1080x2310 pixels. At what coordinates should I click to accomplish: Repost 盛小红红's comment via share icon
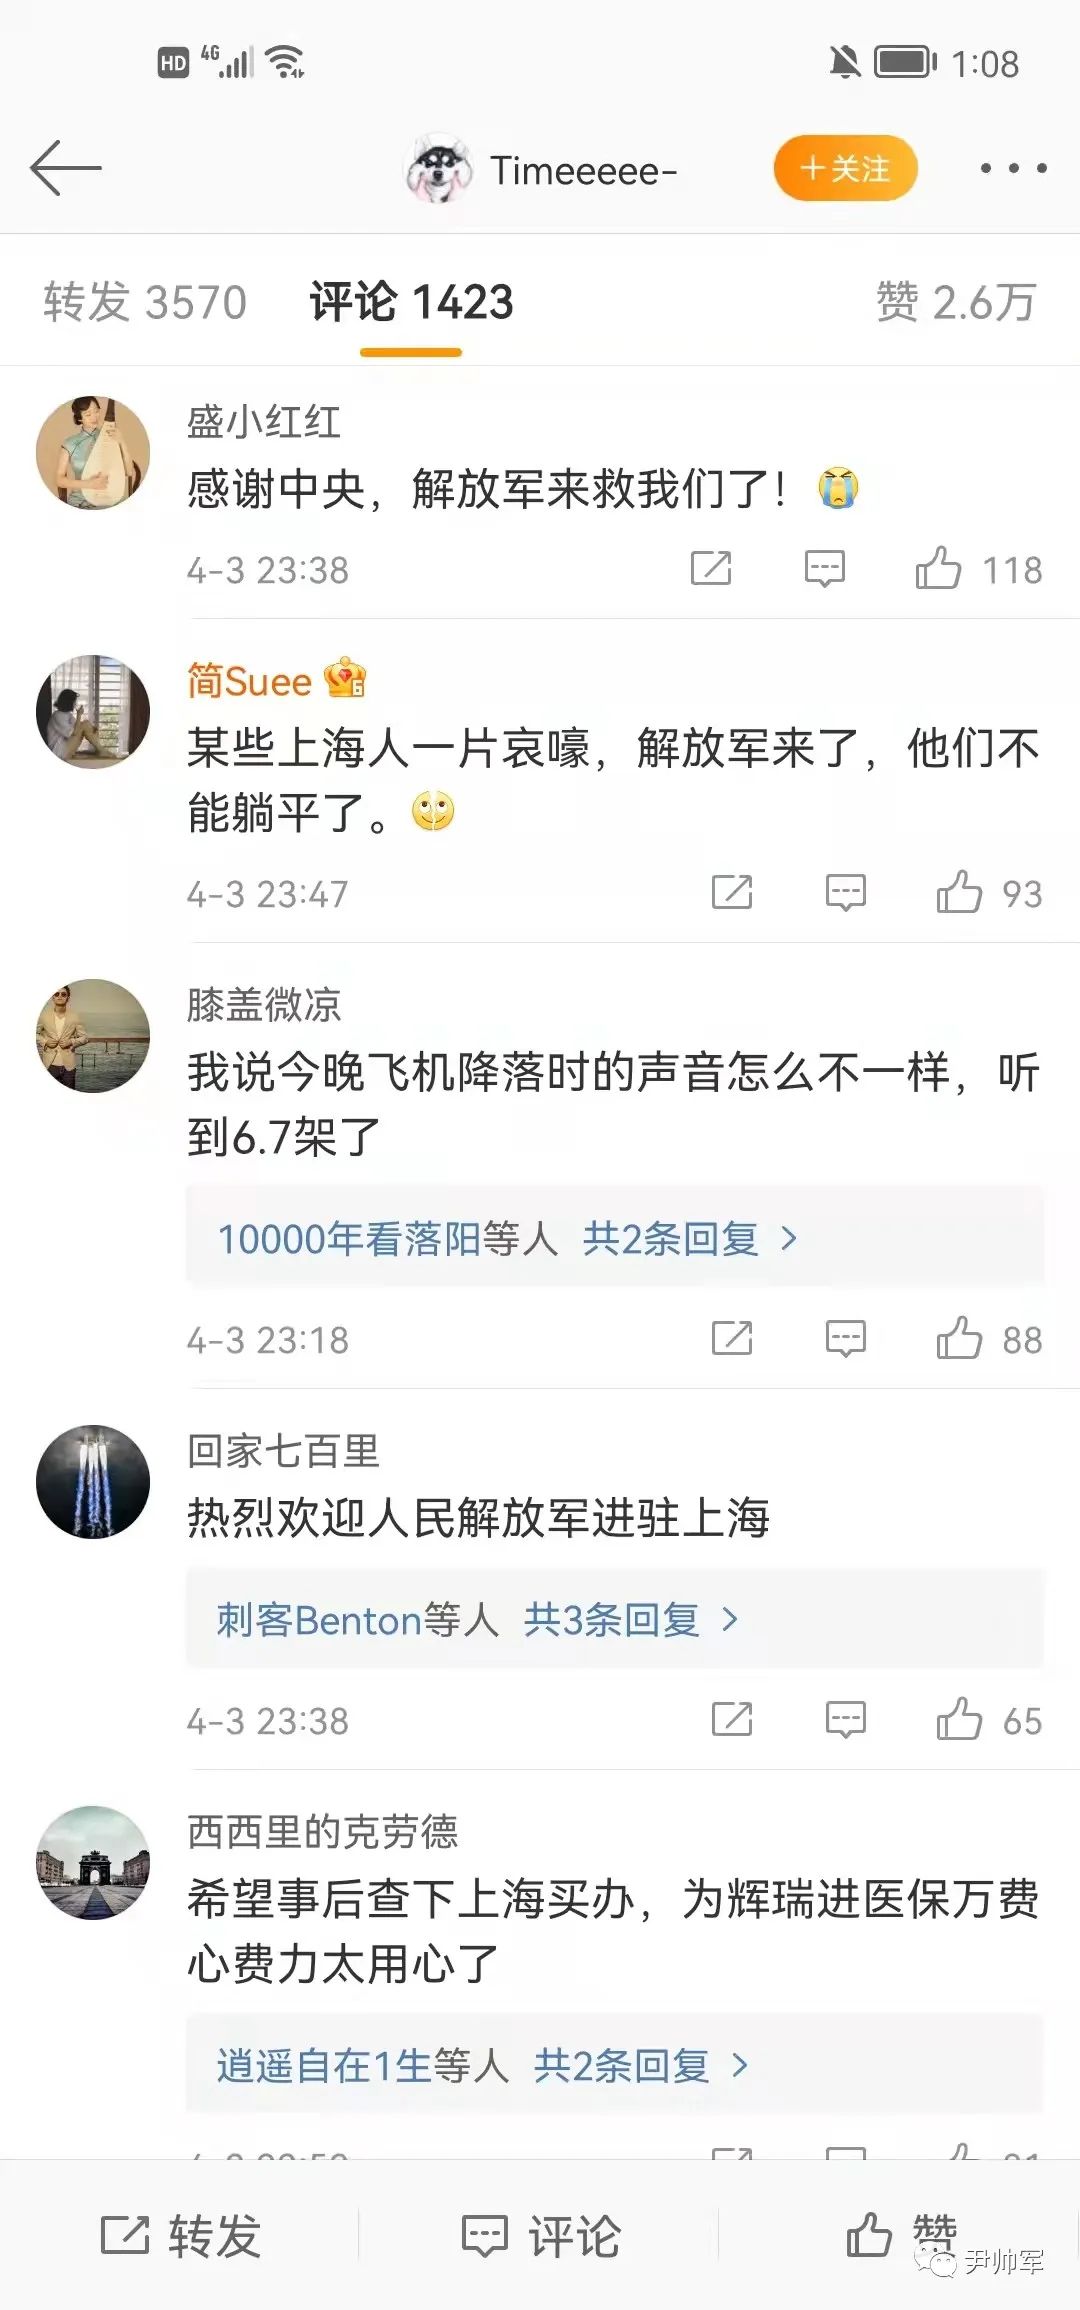pyautogui.click(x=711, y=569)
